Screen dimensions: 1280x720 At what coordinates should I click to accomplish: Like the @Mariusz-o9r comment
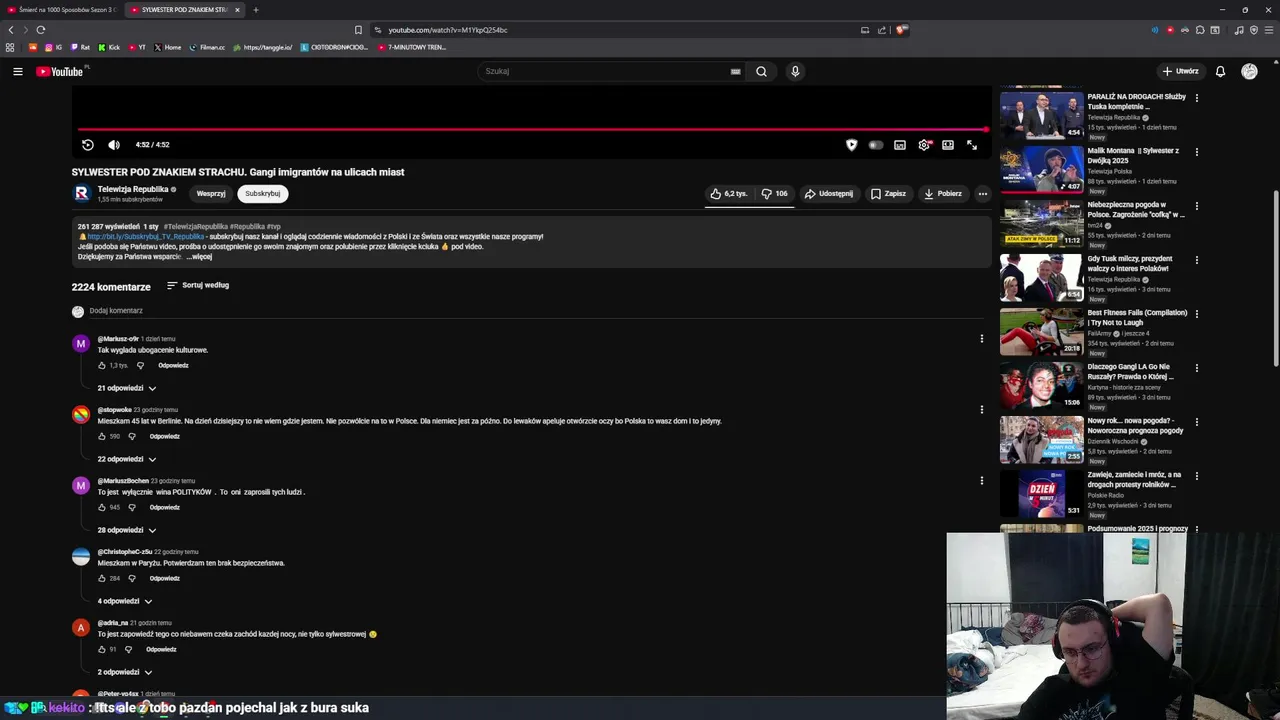(102, 366)
